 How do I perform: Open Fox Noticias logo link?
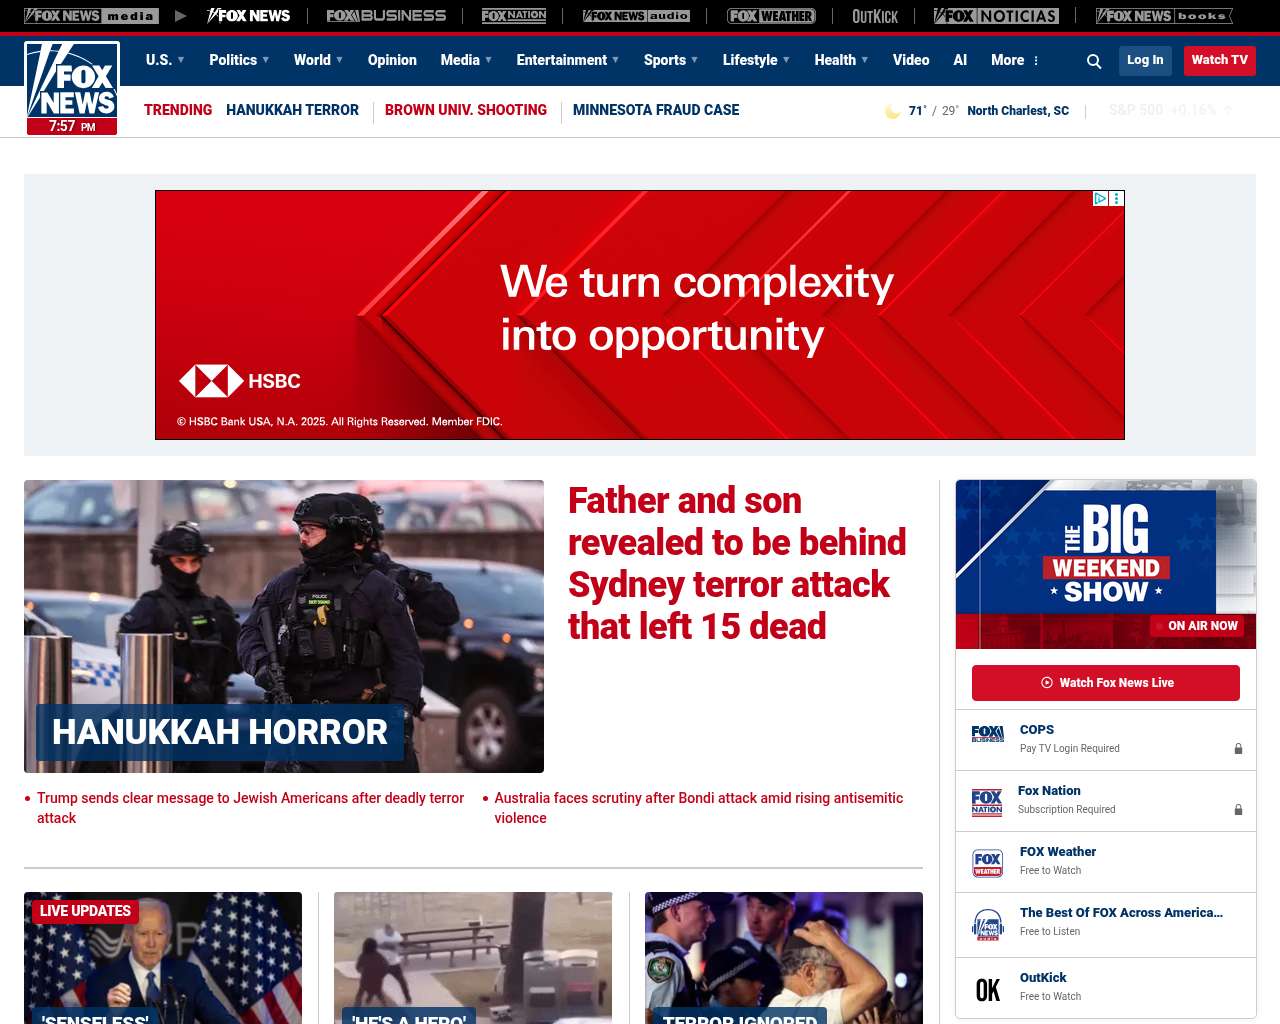996,16
